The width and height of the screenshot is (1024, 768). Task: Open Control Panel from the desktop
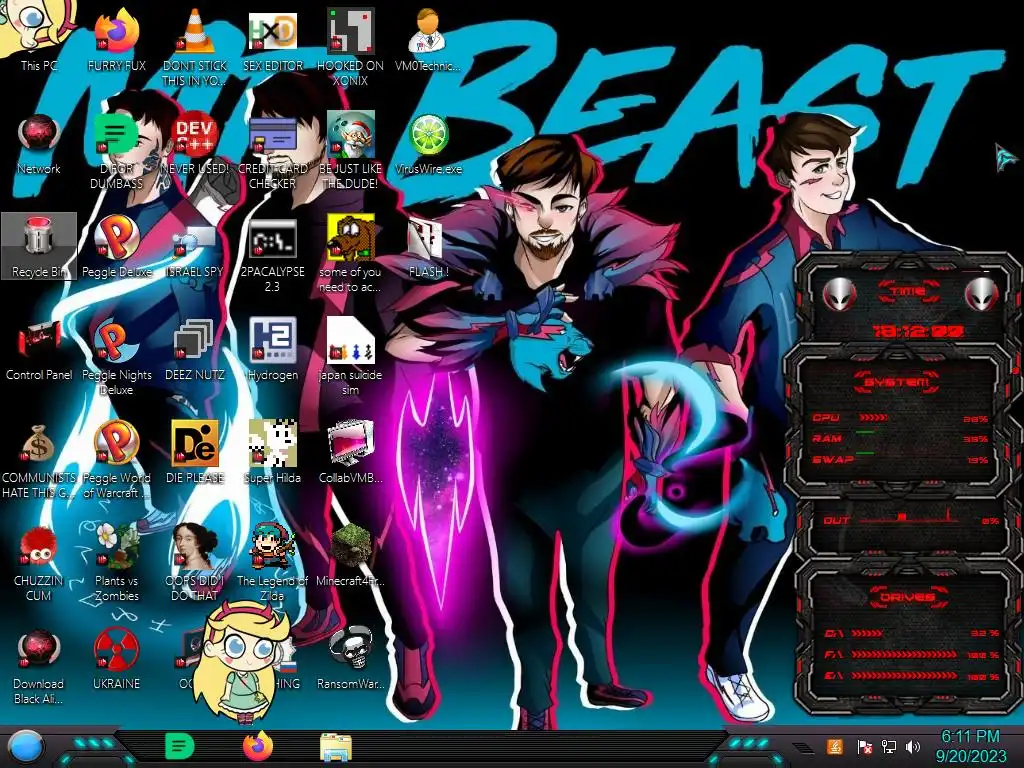pos(39,349)
